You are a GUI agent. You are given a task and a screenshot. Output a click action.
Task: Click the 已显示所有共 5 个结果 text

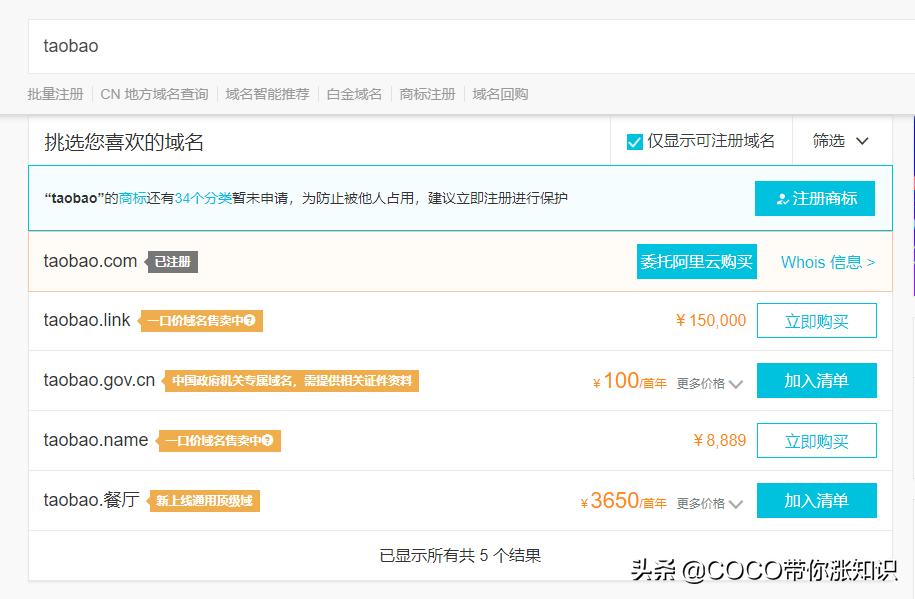point(460,555)
